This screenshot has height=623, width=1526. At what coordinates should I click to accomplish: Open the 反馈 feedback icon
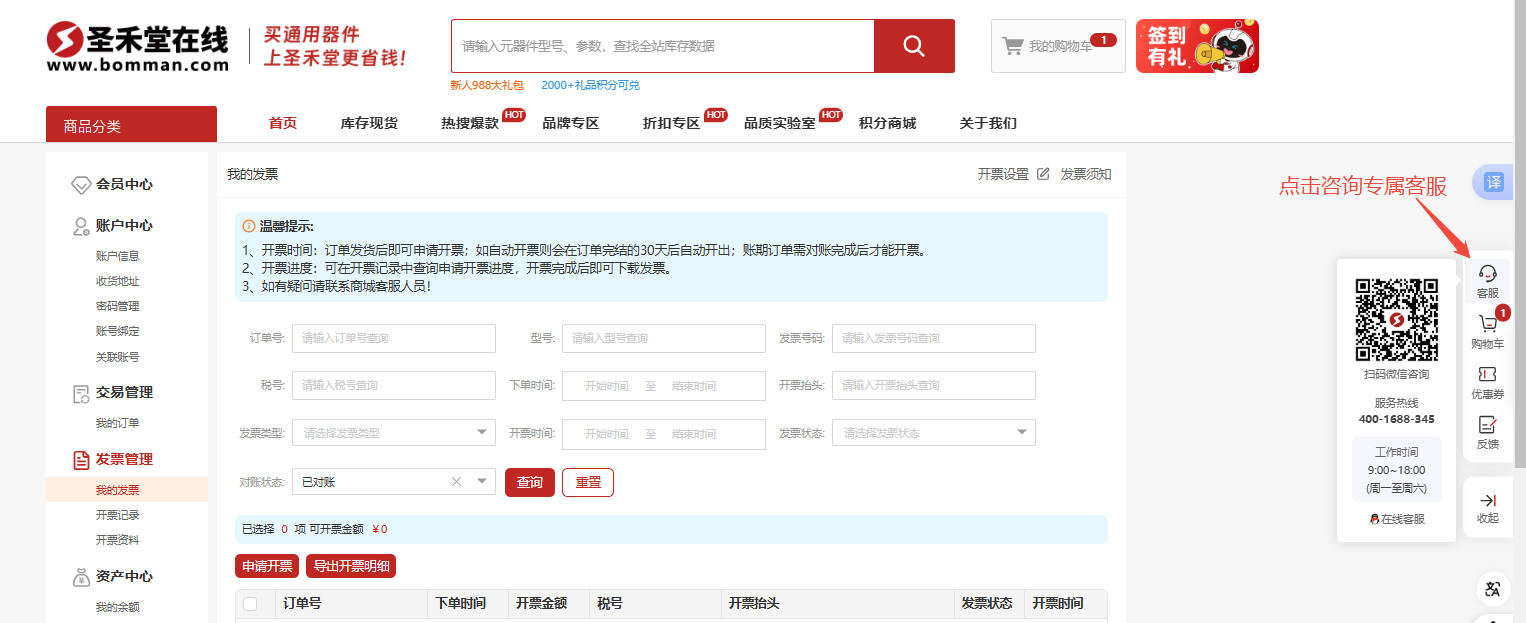[x=1487, y=432]
